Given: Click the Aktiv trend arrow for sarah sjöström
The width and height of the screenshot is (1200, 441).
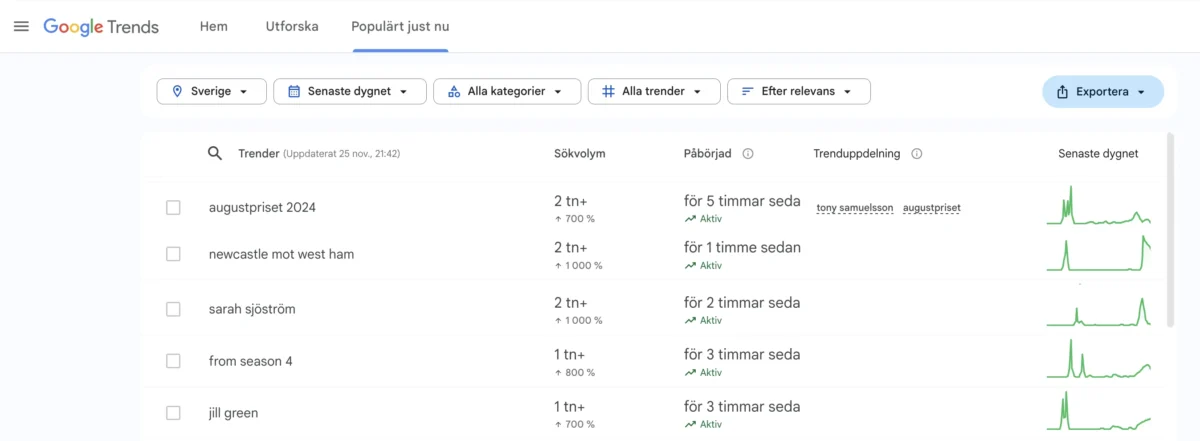Looking at the screenshot, I should 690,321.
